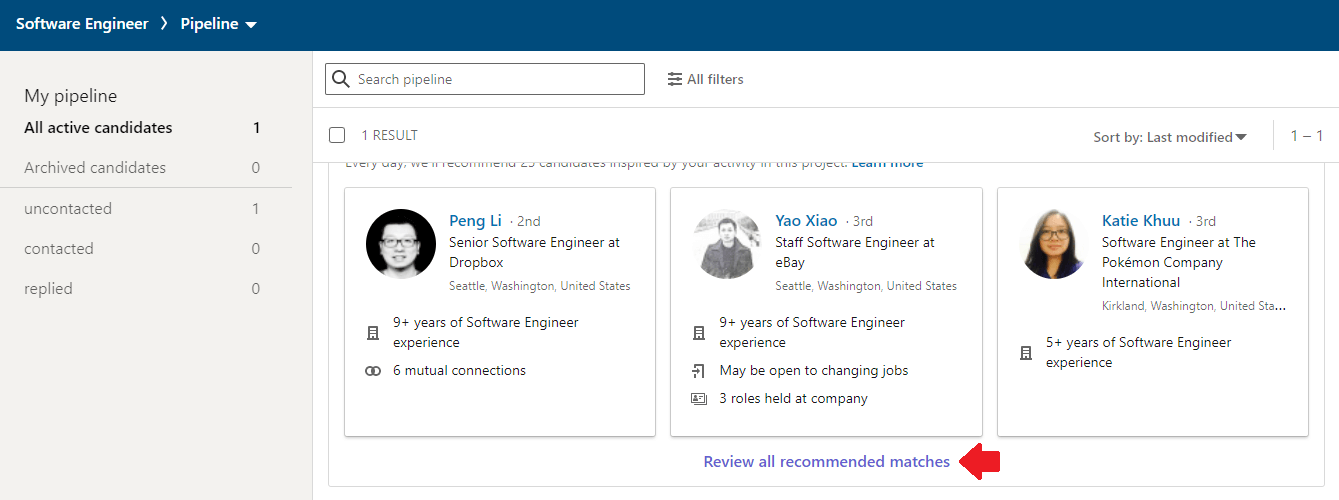Click the mutual connections icon on Peng Li's card
The height and width of the screenshot is (500, 1339).
(373, 371)
